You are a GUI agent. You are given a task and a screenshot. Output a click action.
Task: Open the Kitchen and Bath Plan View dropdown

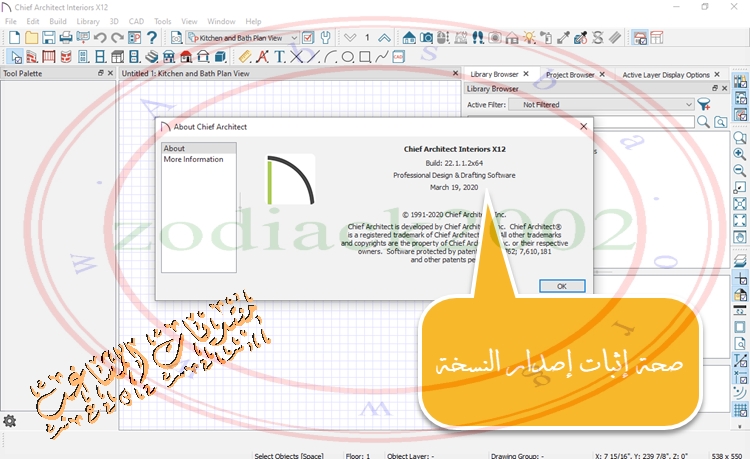(x=243, y=37)
